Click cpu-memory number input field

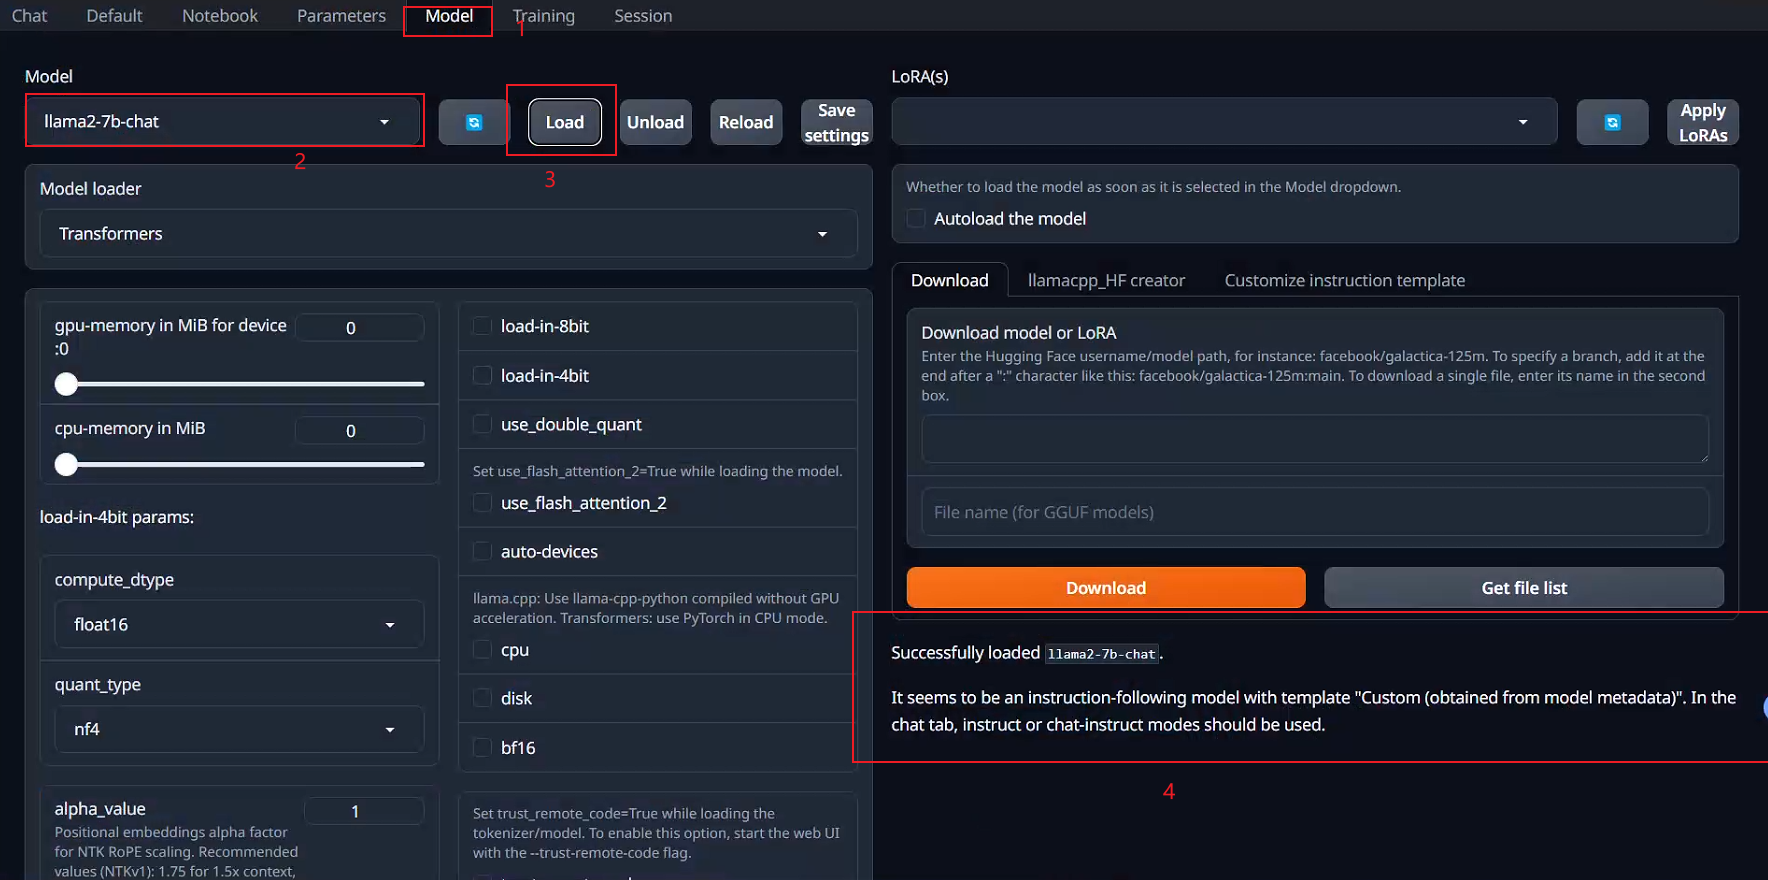(359, 431)
